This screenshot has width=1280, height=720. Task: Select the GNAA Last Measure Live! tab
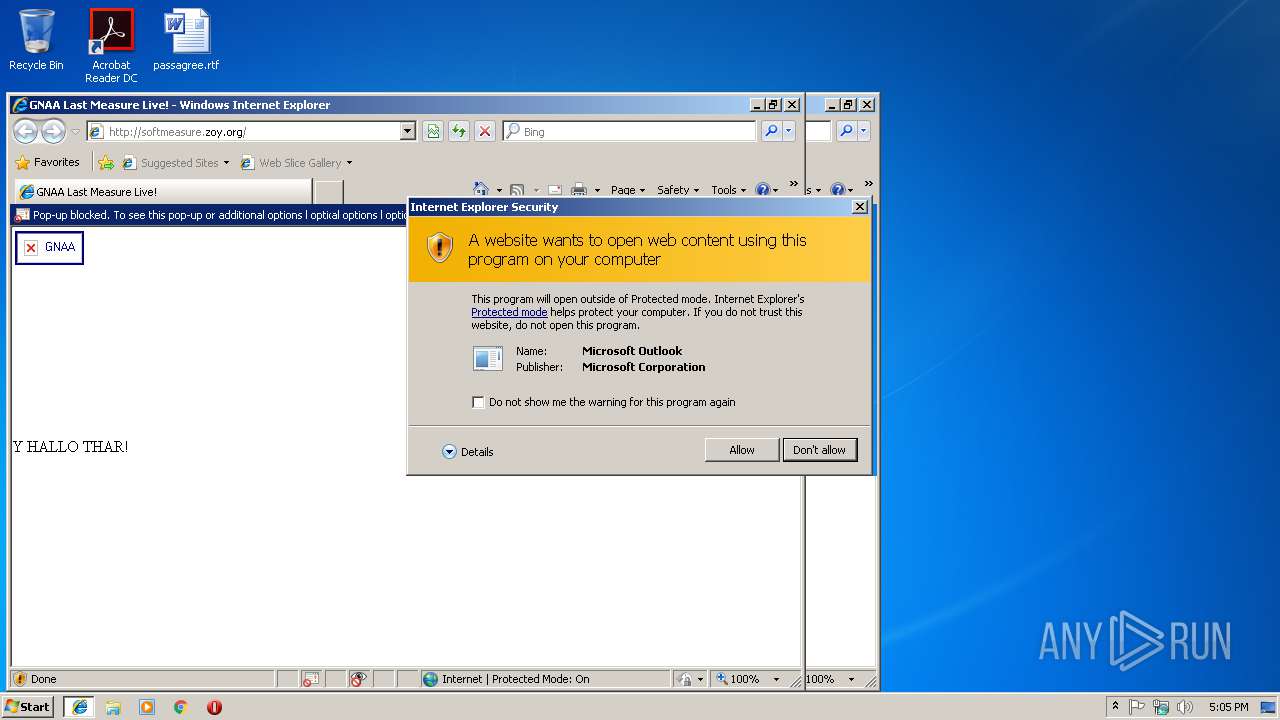pos(163,192)
